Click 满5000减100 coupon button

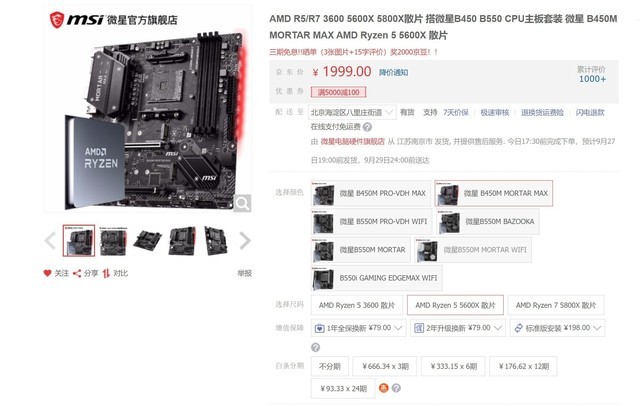click(x=338, y=92)
